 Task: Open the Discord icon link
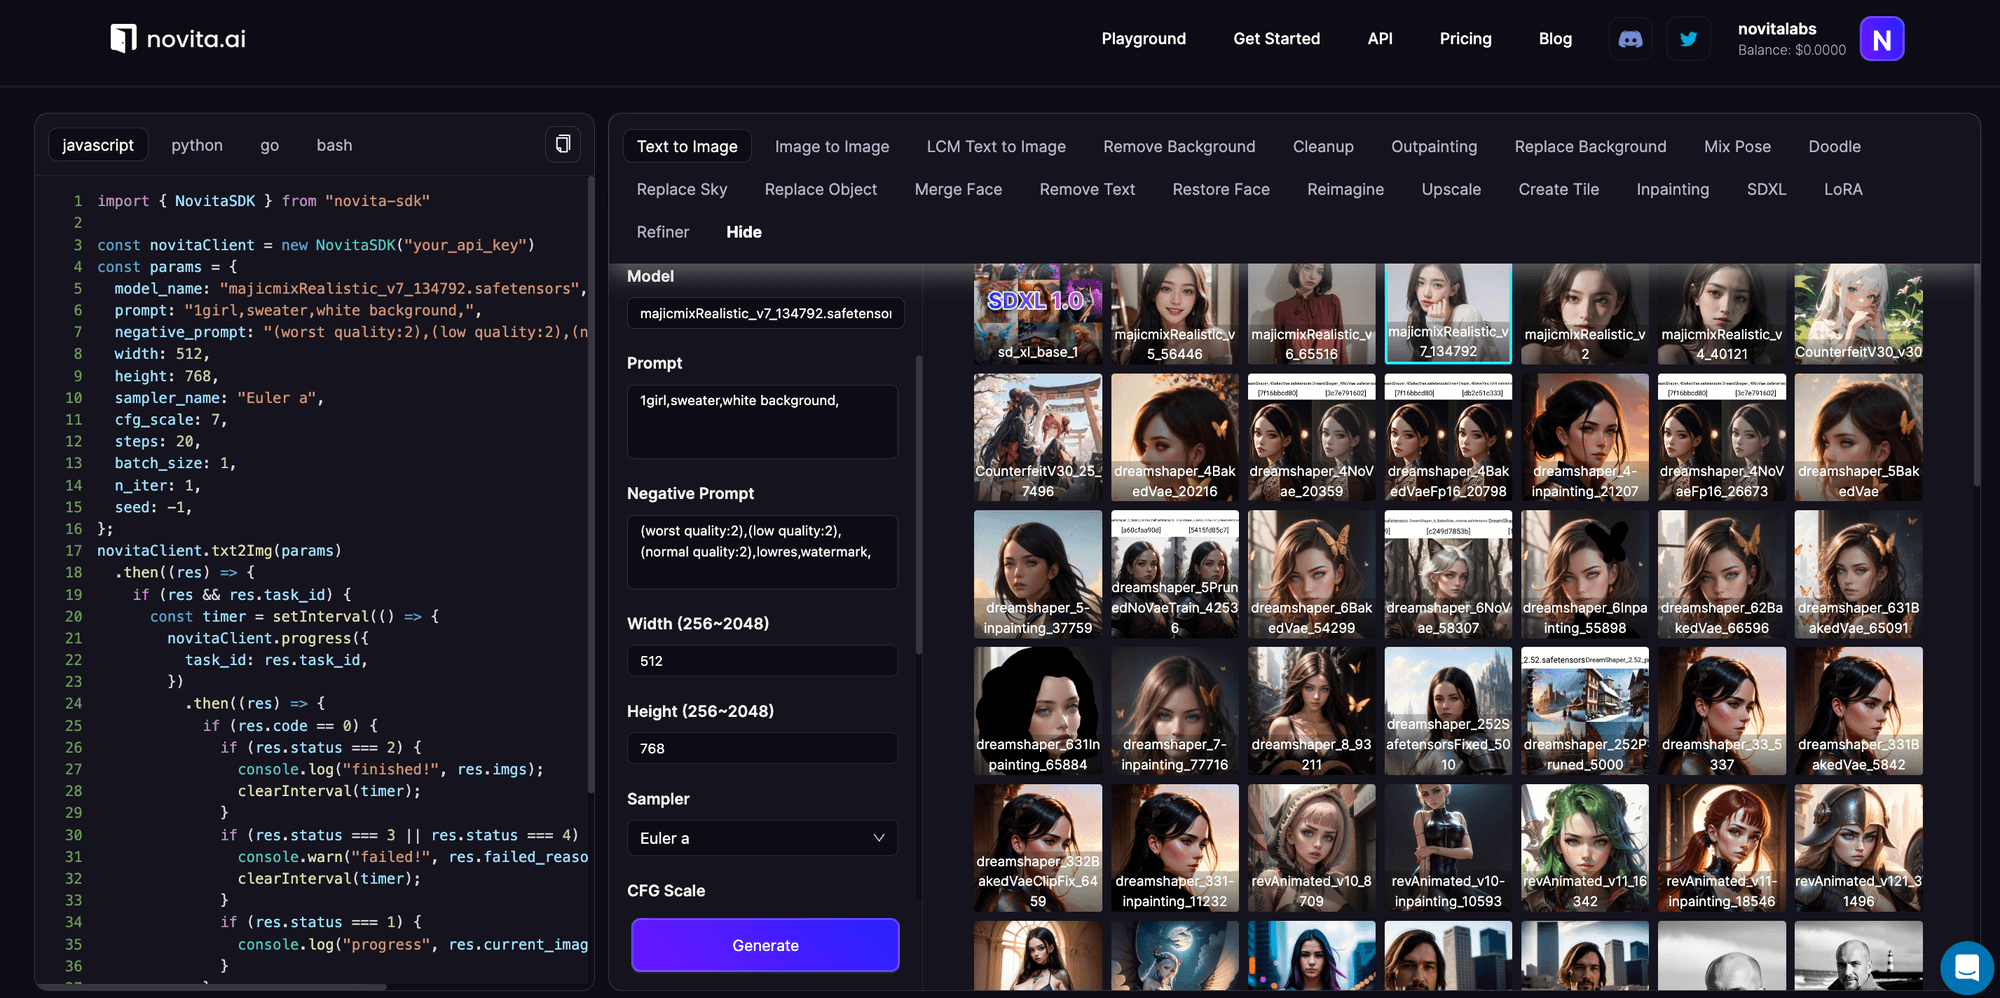pos(1630,39)
